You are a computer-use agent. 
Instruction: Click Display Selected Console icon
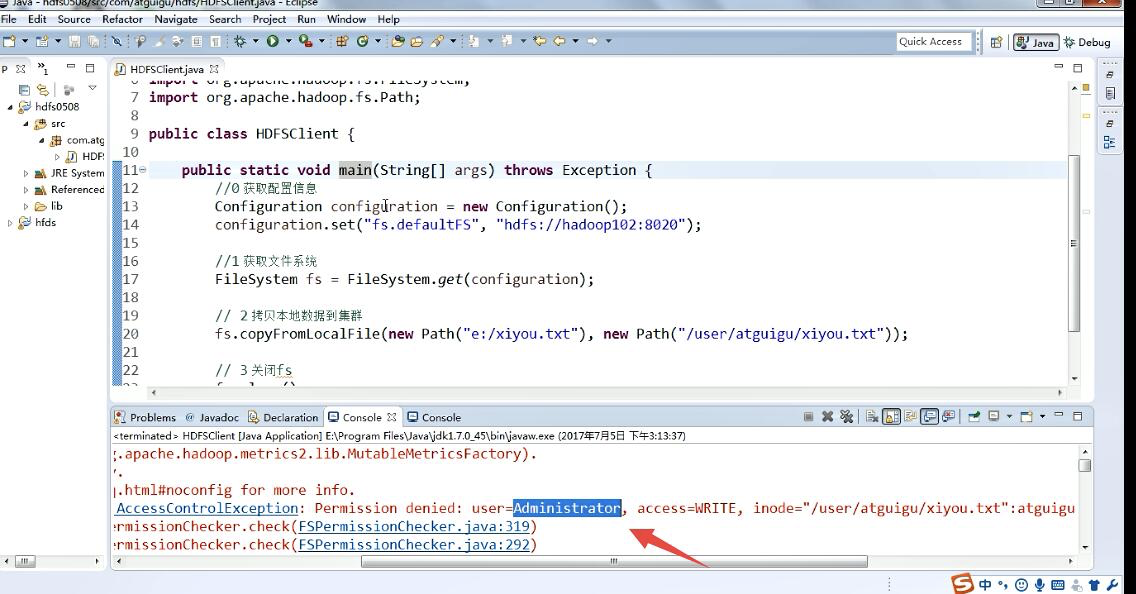pyautogui.click(x=994, y=417)
